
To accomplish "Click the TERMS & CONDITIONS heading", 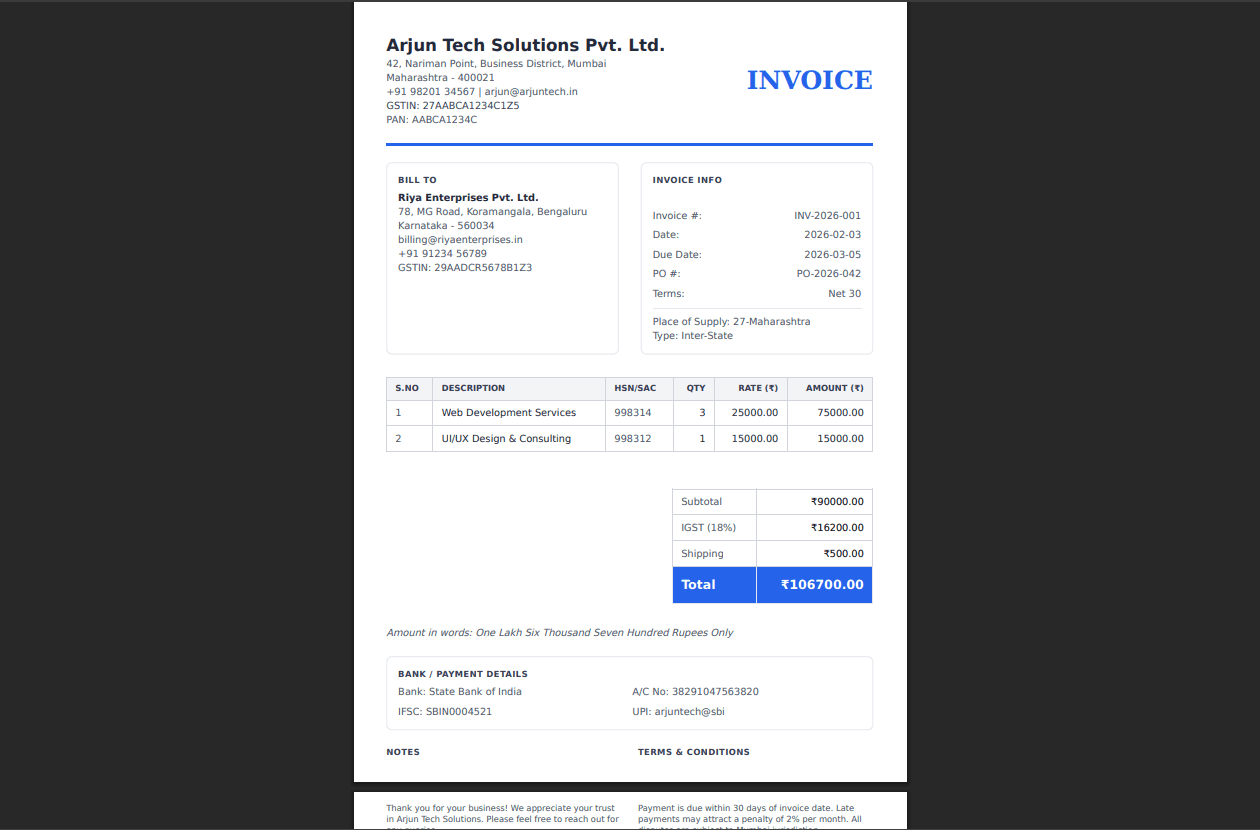I will tap(694, 751).
